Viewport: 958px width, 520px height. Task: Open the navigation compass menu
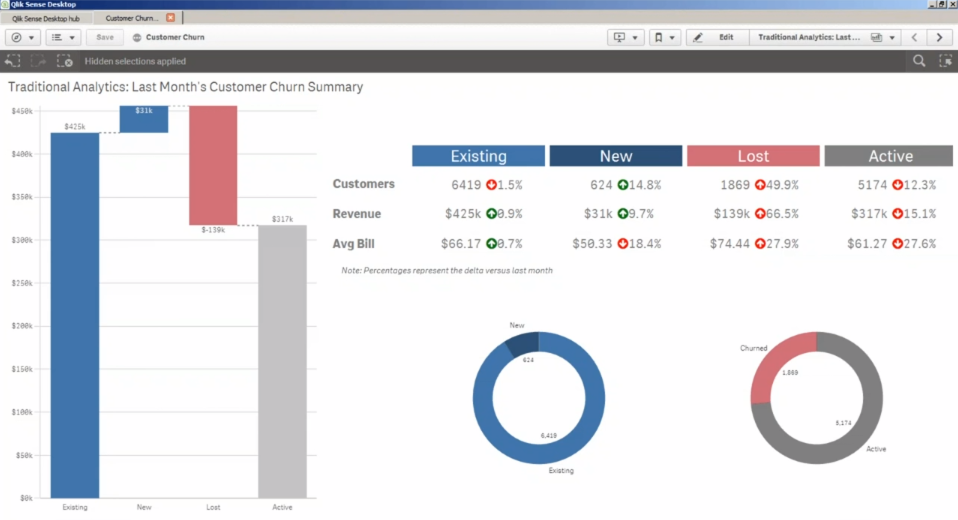point(22,37)
